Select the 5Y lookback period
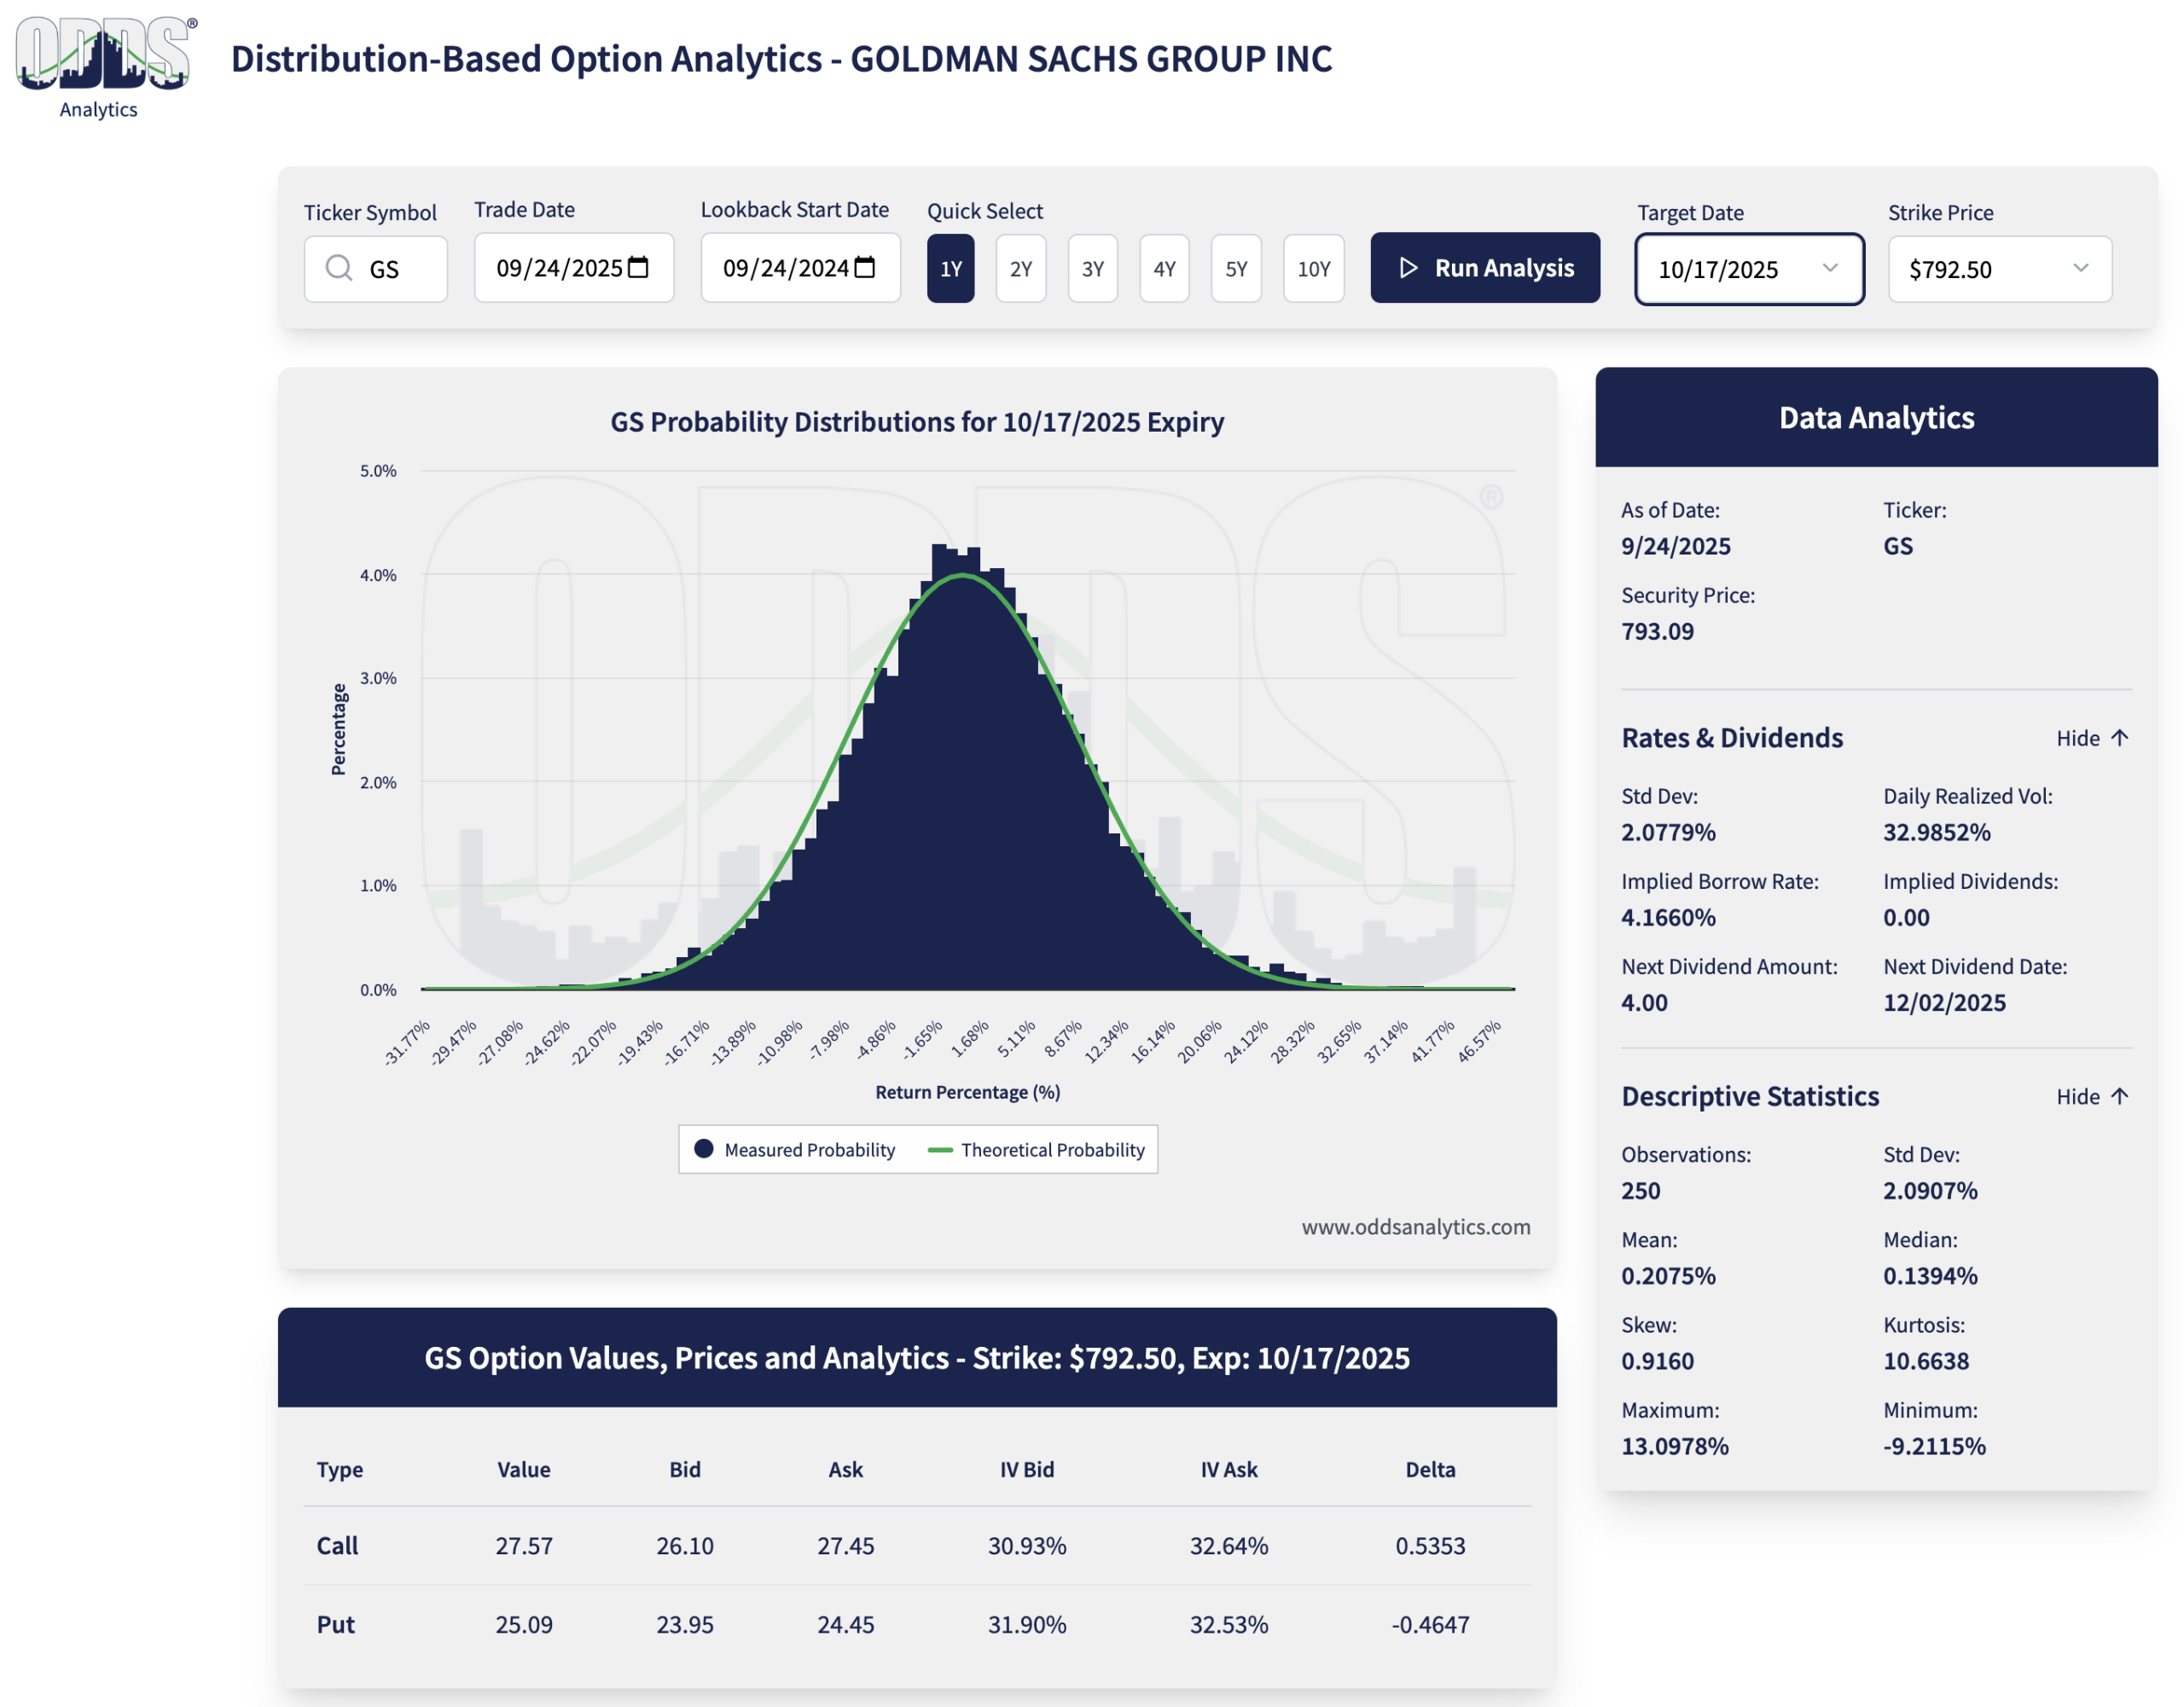Viewport: 2184px width, 1707px height. 1236,269
